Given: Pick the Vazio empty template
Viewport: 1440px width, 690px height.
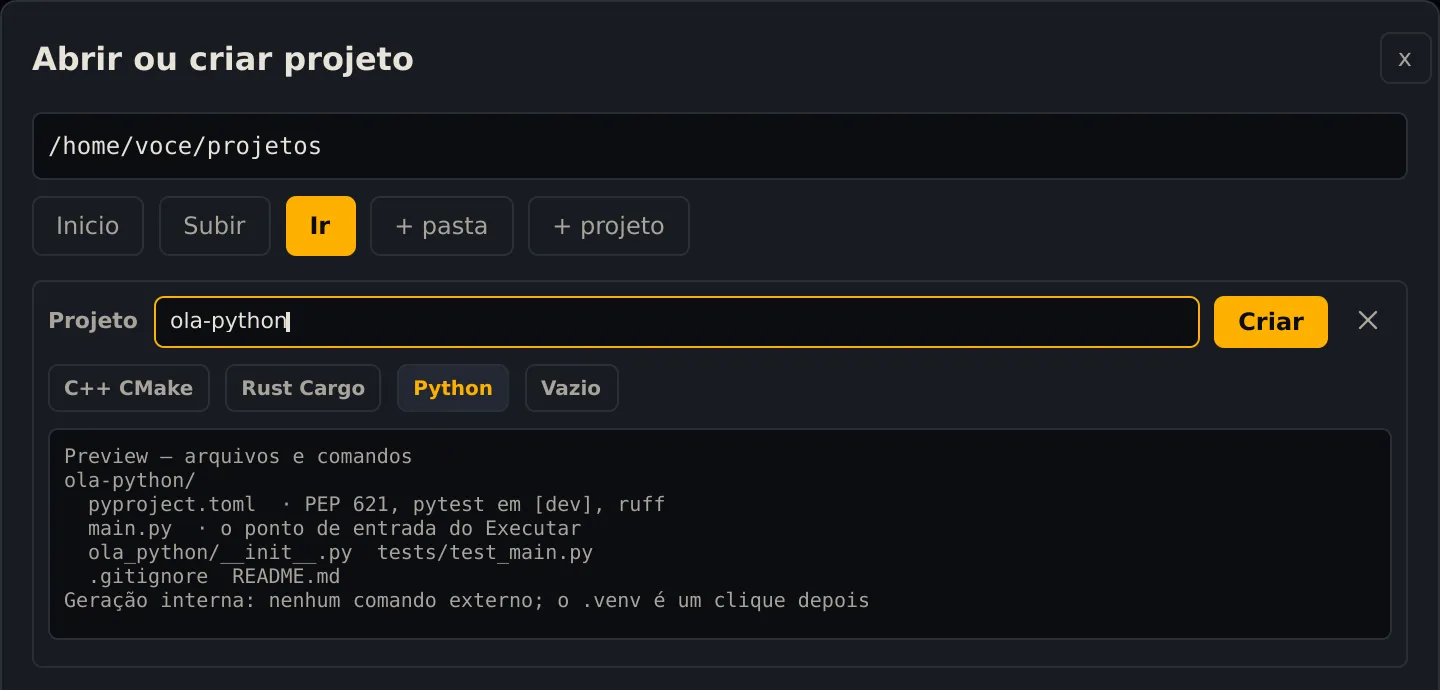Looking at the screenshot, I should [x=571, y=388].
